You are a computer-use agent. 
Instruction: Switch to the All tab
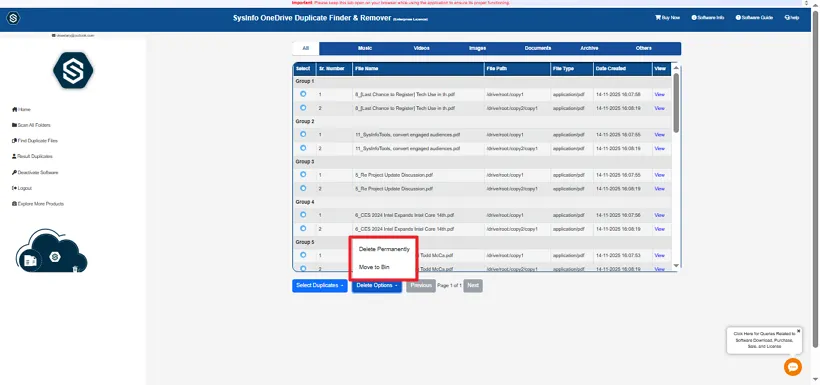click(306, 49)
